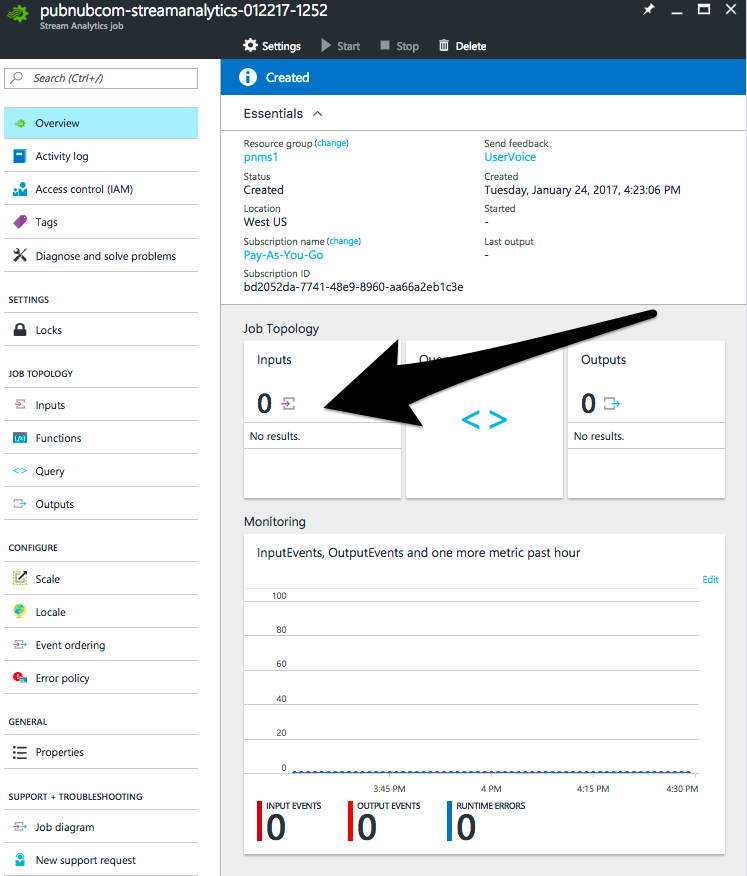This screenshot has height=876, width=747.
Task: Pin the blade with pin icon
Action: (649, 9)
